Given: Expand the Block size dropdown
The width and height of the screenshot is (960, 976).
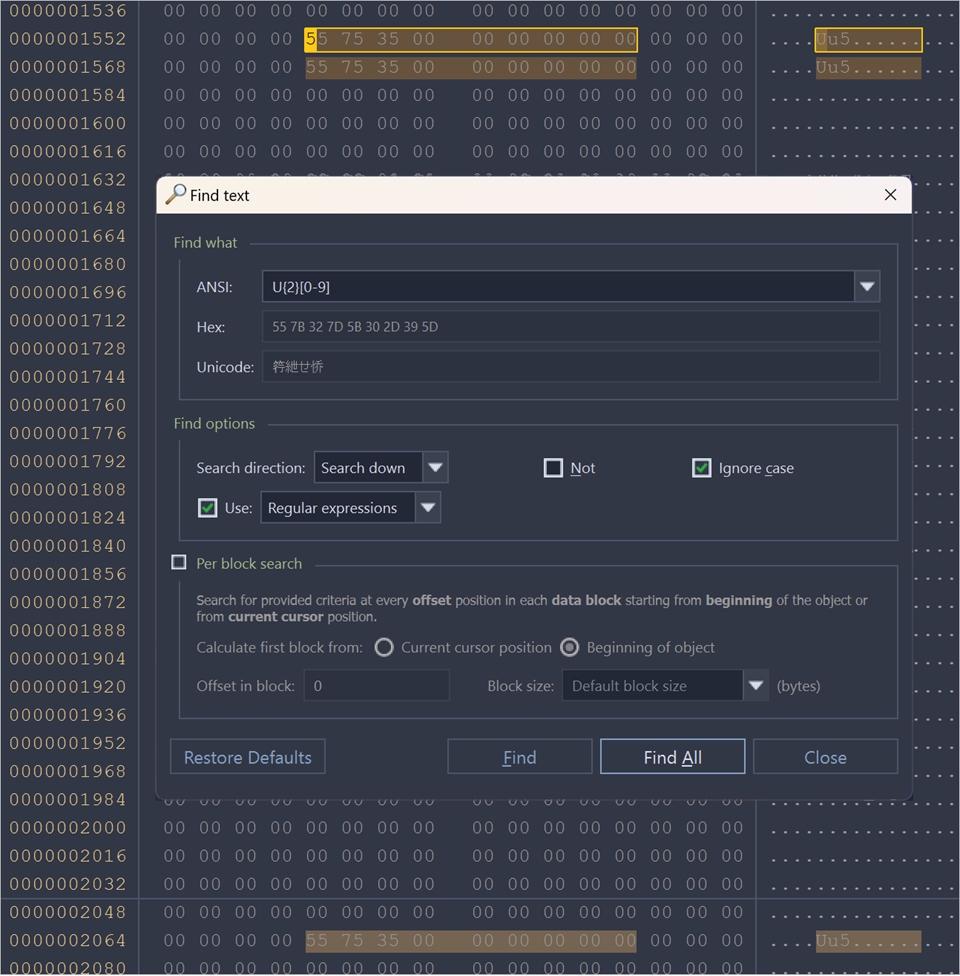Looking at the screenshot, I should pos(756,686).
